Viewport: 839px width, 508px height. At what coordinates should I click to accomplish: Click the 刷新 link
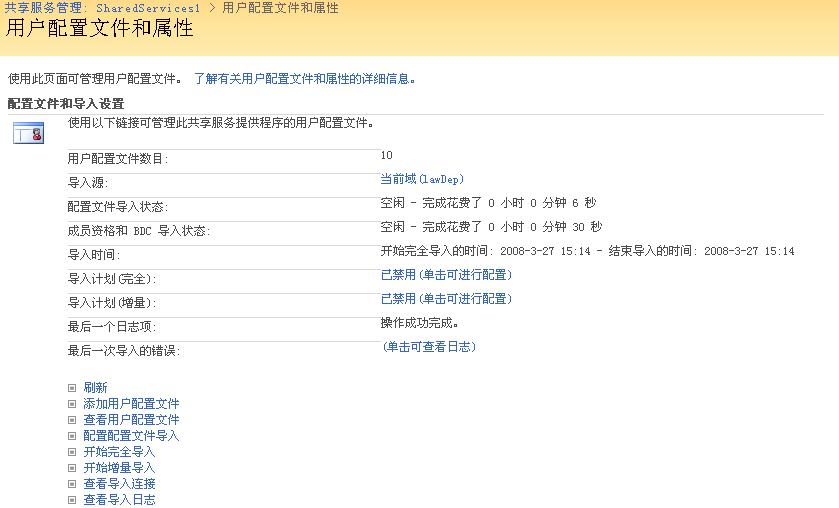tap(95, 388)
